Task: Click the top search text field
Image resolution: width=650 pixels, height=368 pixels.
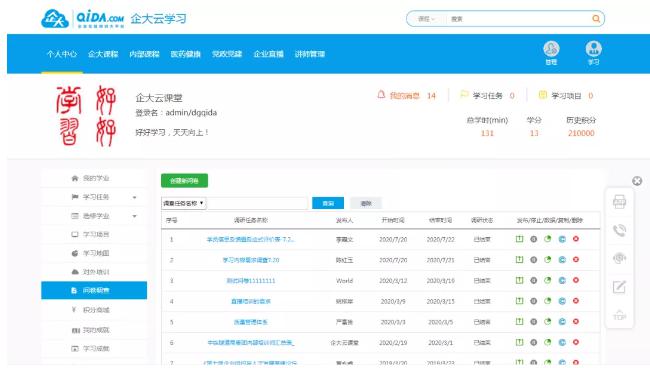Action: 518,19
